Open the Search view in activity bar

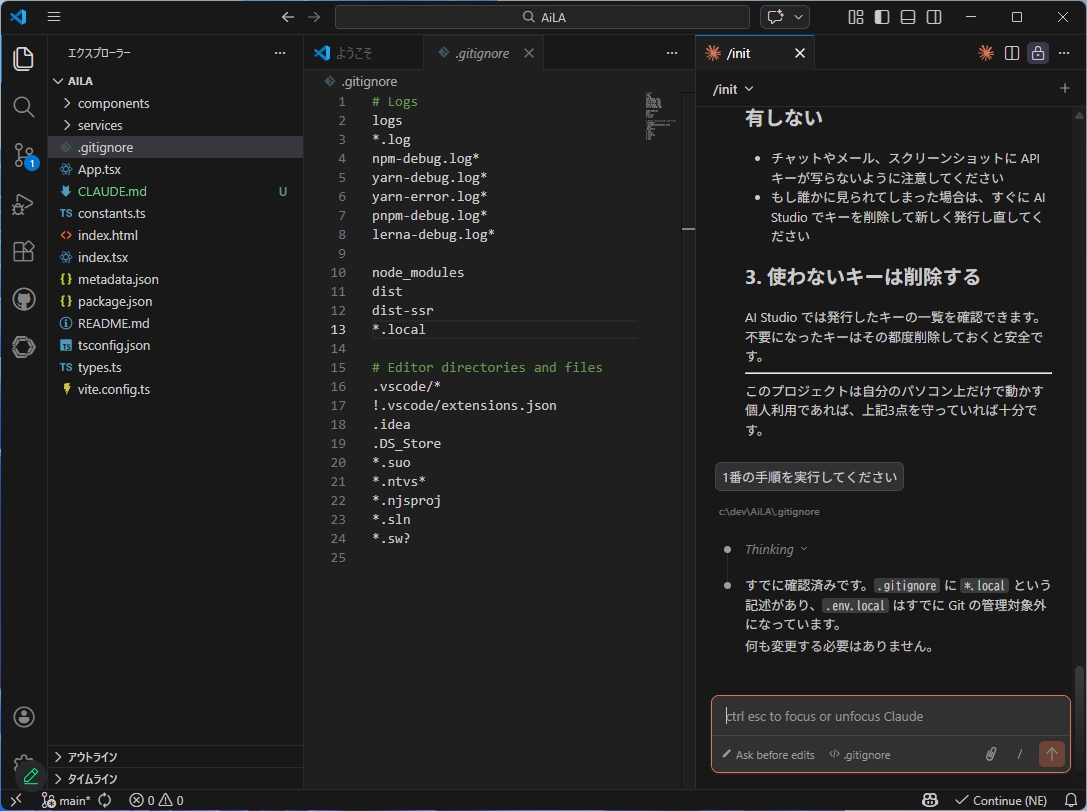coord(24,107)
